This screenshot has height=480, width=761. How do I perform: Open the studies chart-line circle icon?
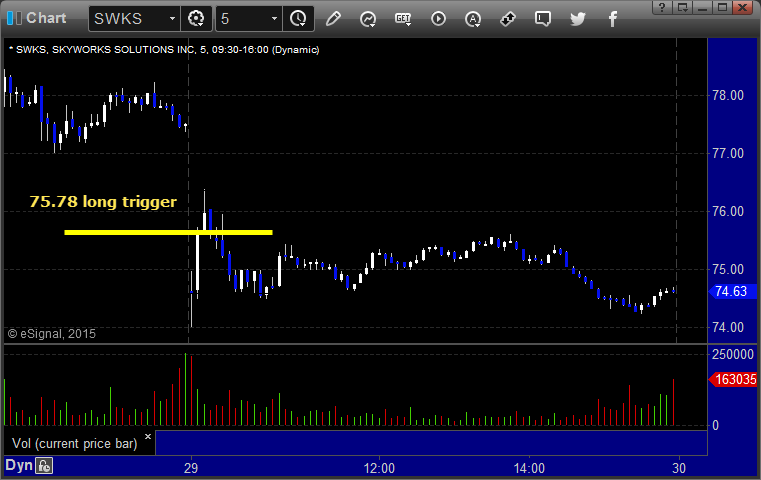(368, 19)
